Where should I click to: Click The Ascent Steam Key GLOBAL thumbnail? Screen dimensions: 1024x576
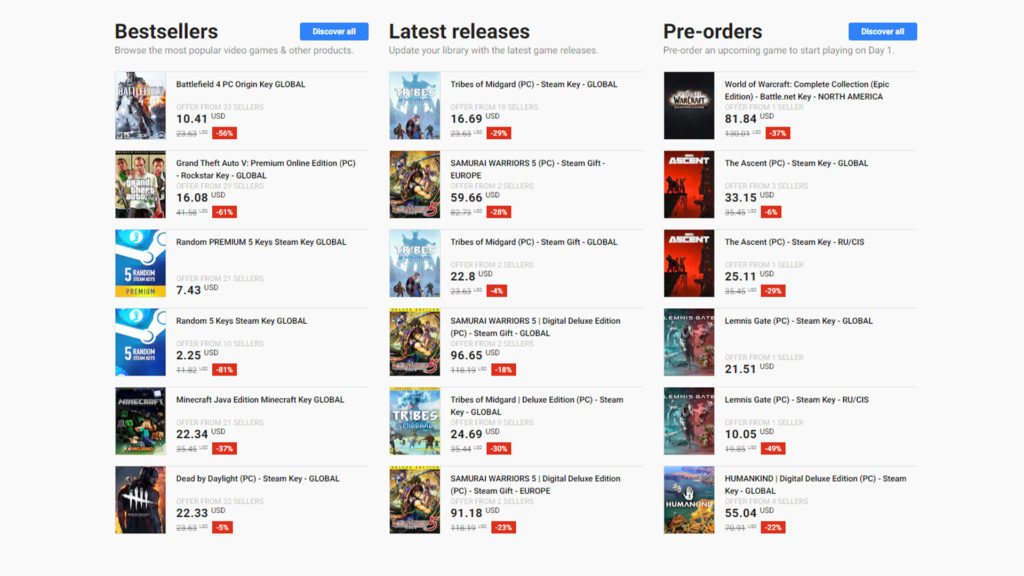[689, 185]
